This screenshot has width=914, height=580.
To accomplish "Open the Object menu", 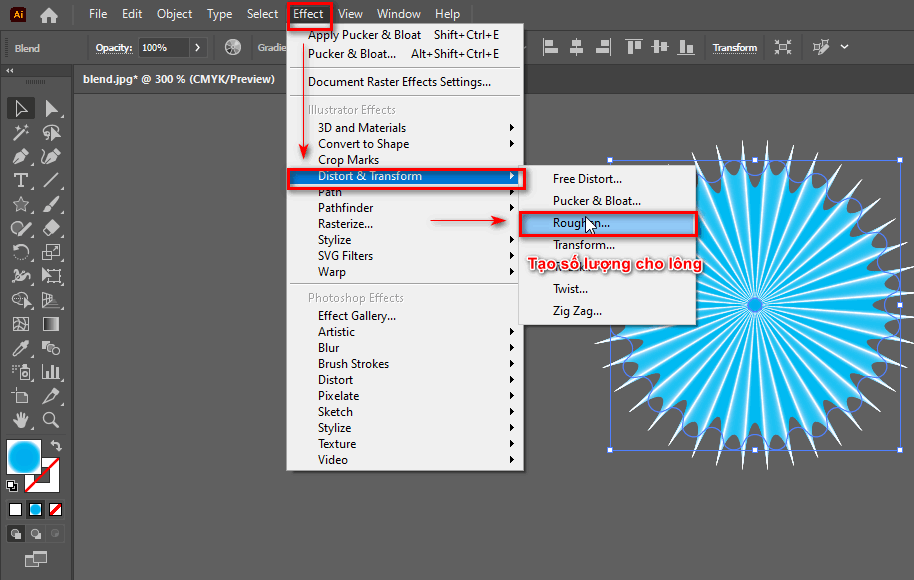I will [174, 14].
